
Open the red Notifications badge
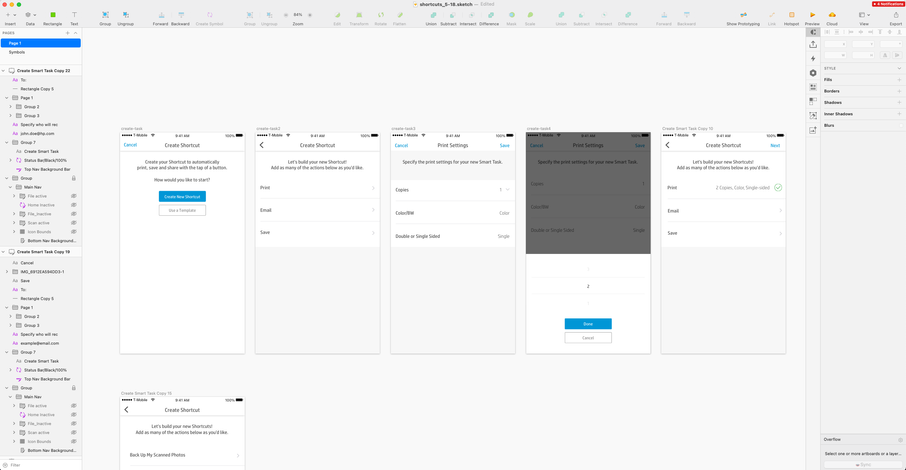click(x=888, y=4)
